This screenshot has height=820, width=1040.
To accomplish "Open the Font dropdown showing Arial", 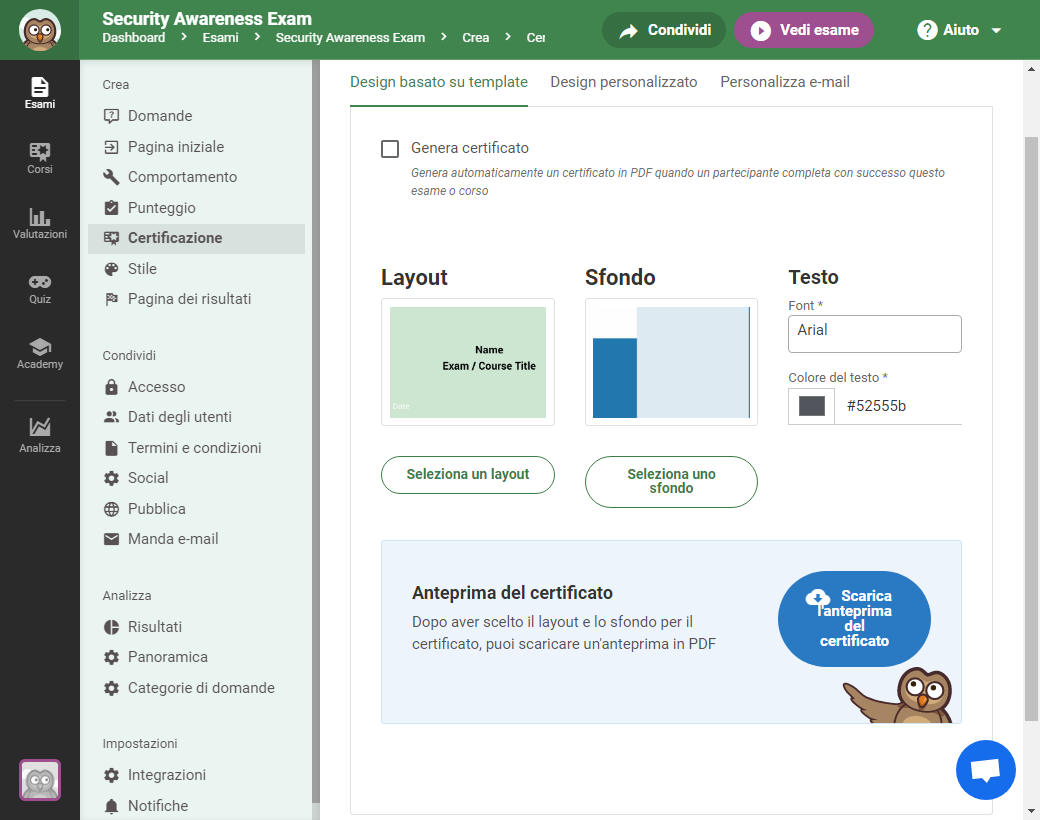I will pos(874,334).
